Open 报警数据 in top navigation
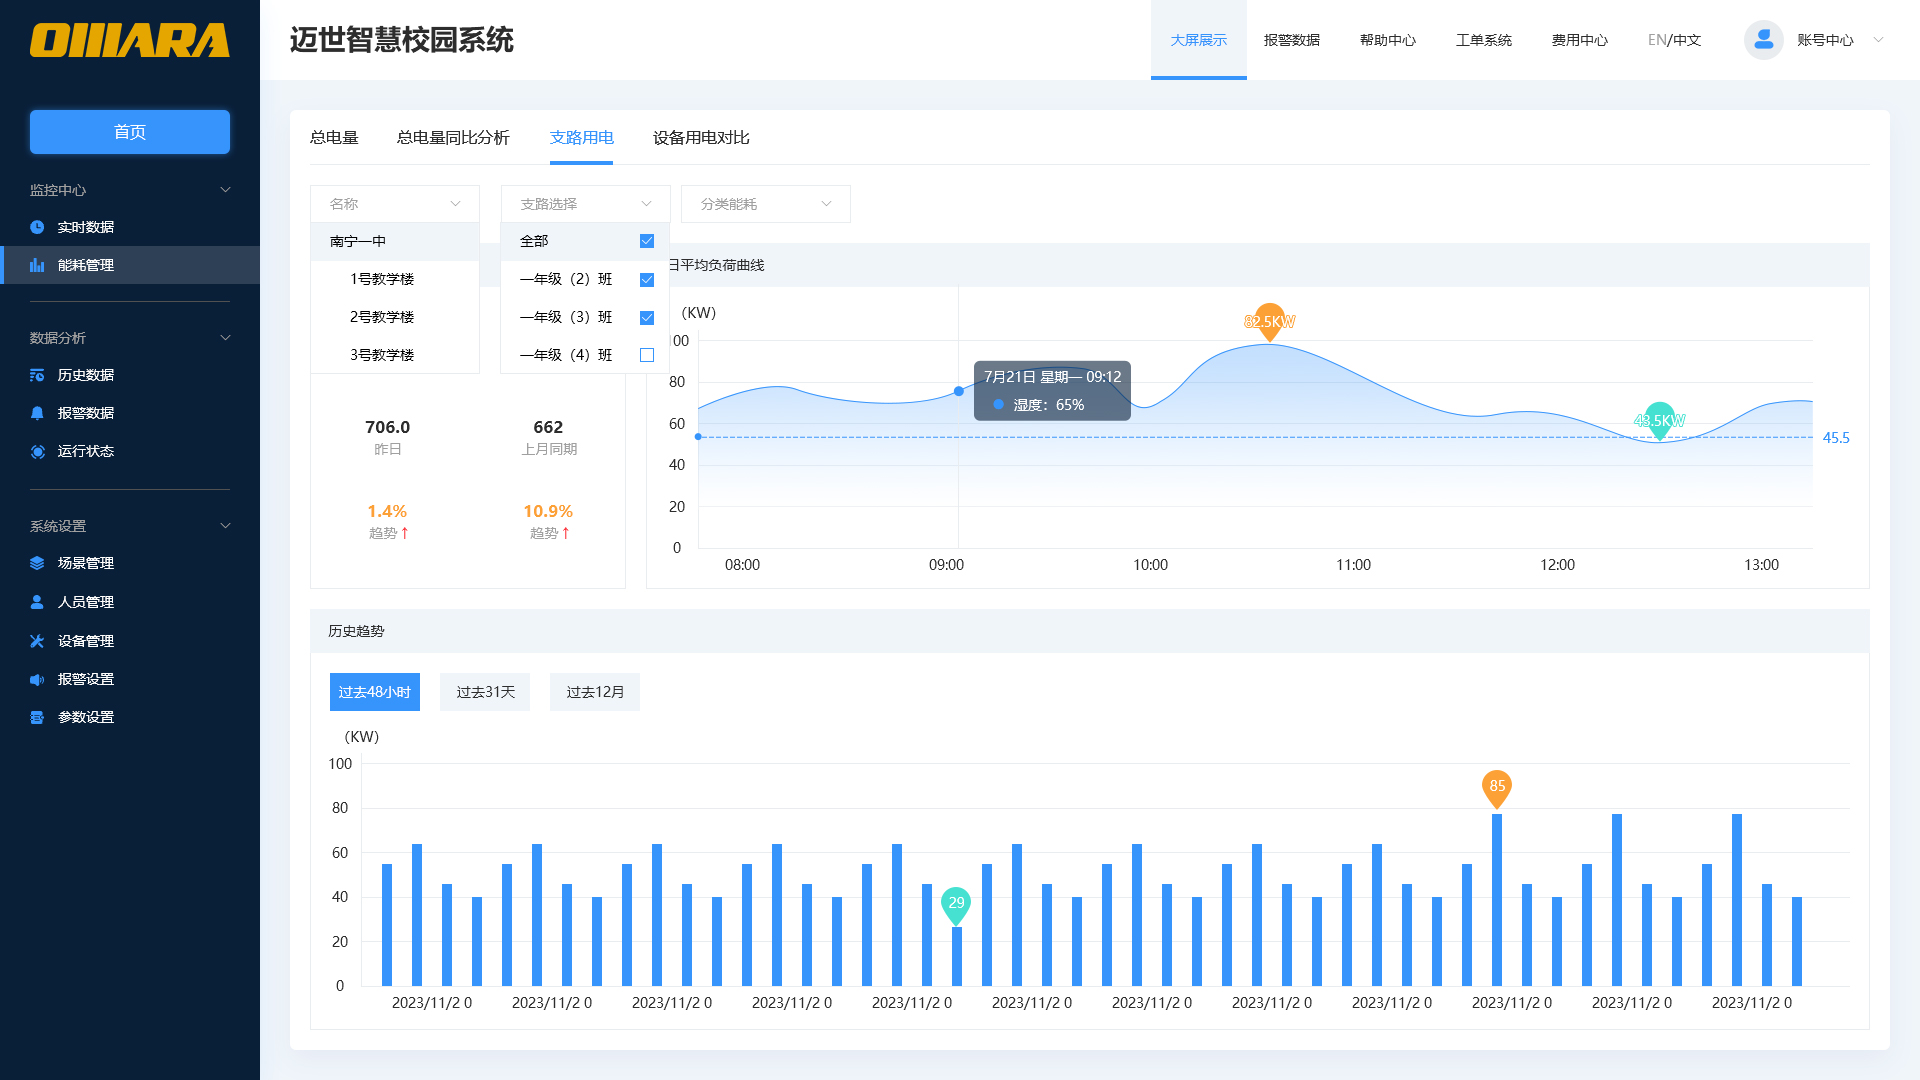 (1292, 40)
